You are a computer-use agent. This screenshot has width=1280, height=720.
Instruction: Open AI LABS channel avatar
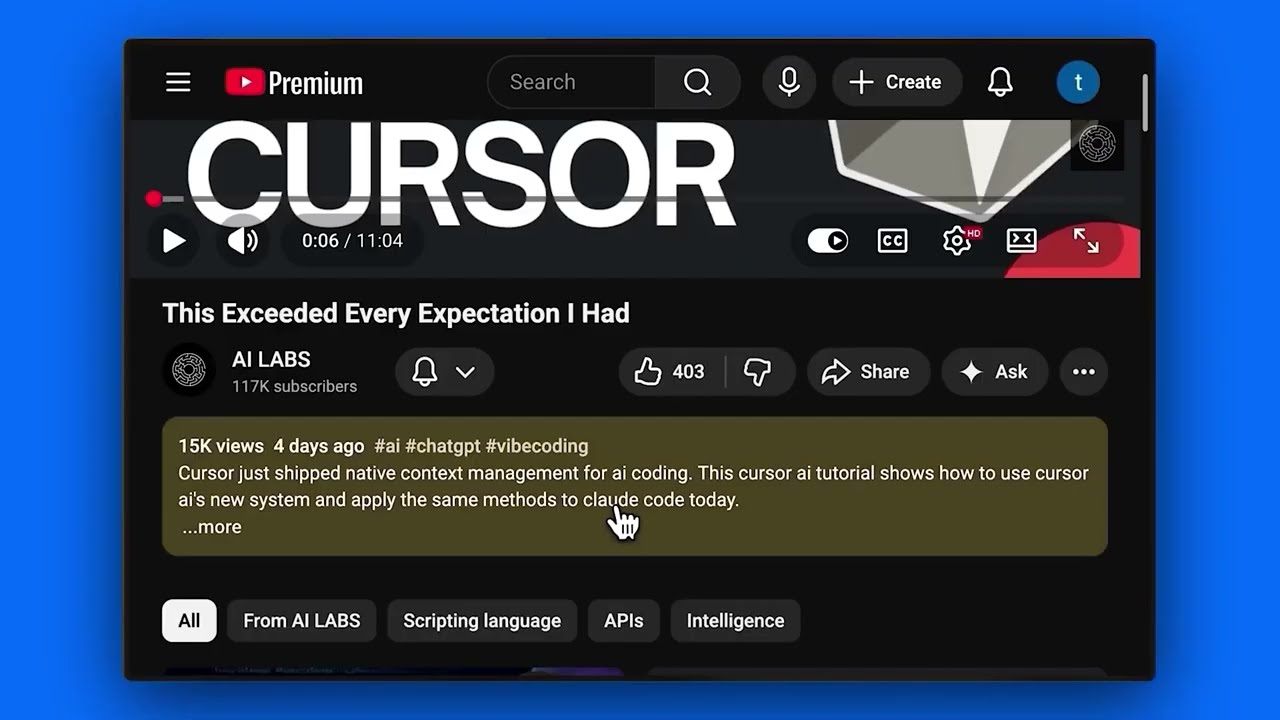(x=189, y=371)
